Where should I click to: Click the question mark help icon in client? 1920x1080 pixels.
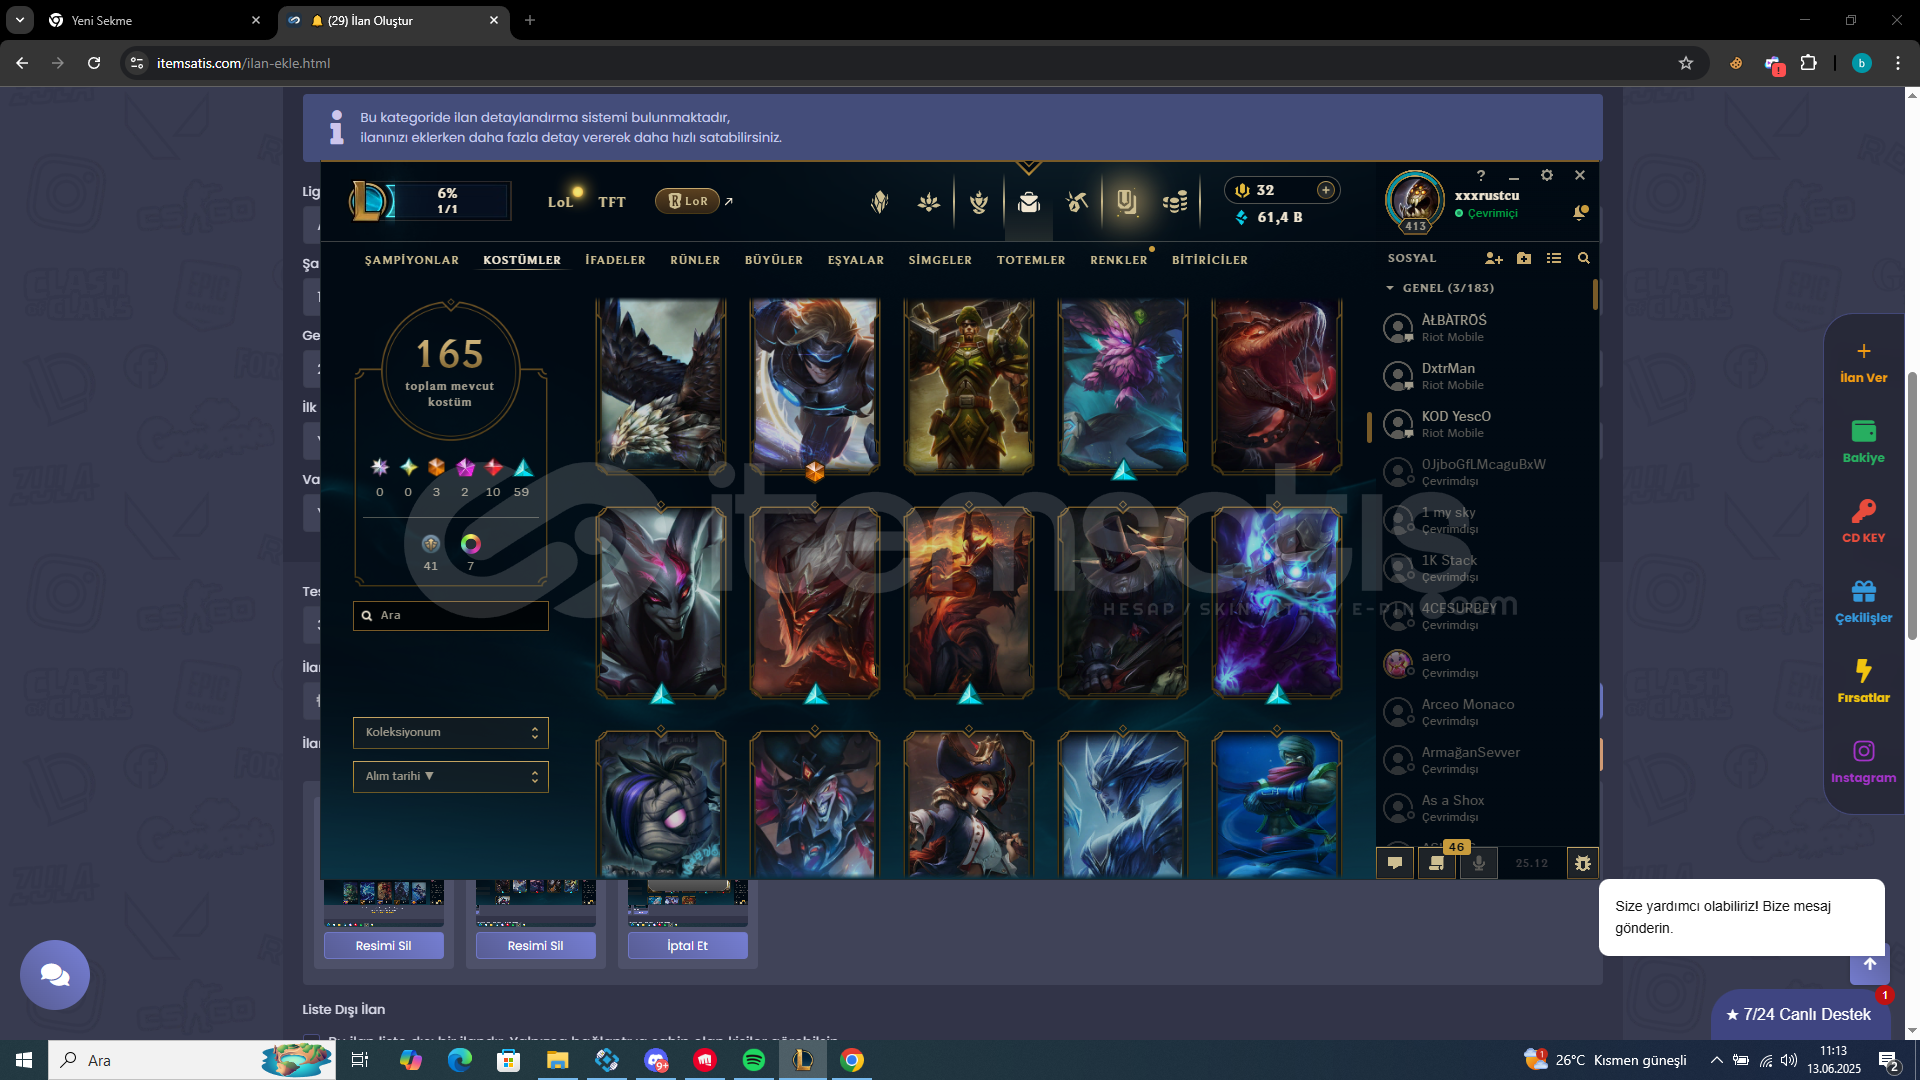coord(1481,175)
